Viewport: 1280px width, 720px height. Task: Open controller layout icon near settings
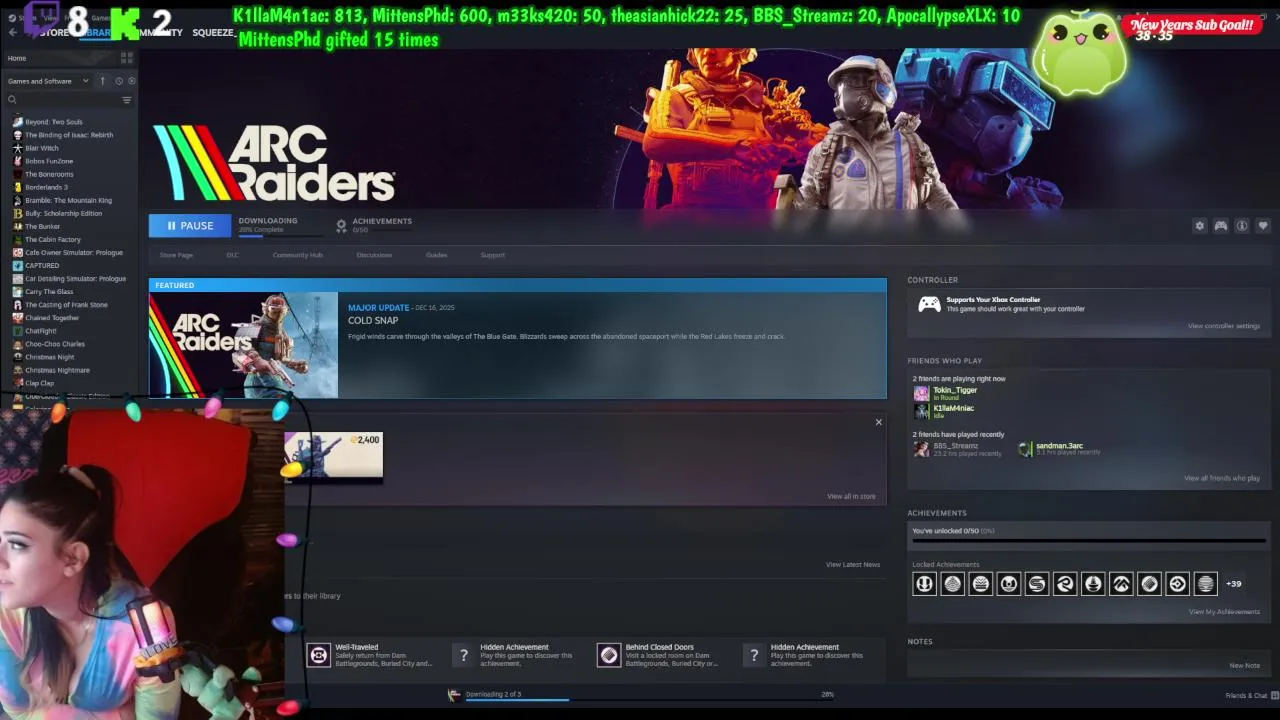[1220, 226]
